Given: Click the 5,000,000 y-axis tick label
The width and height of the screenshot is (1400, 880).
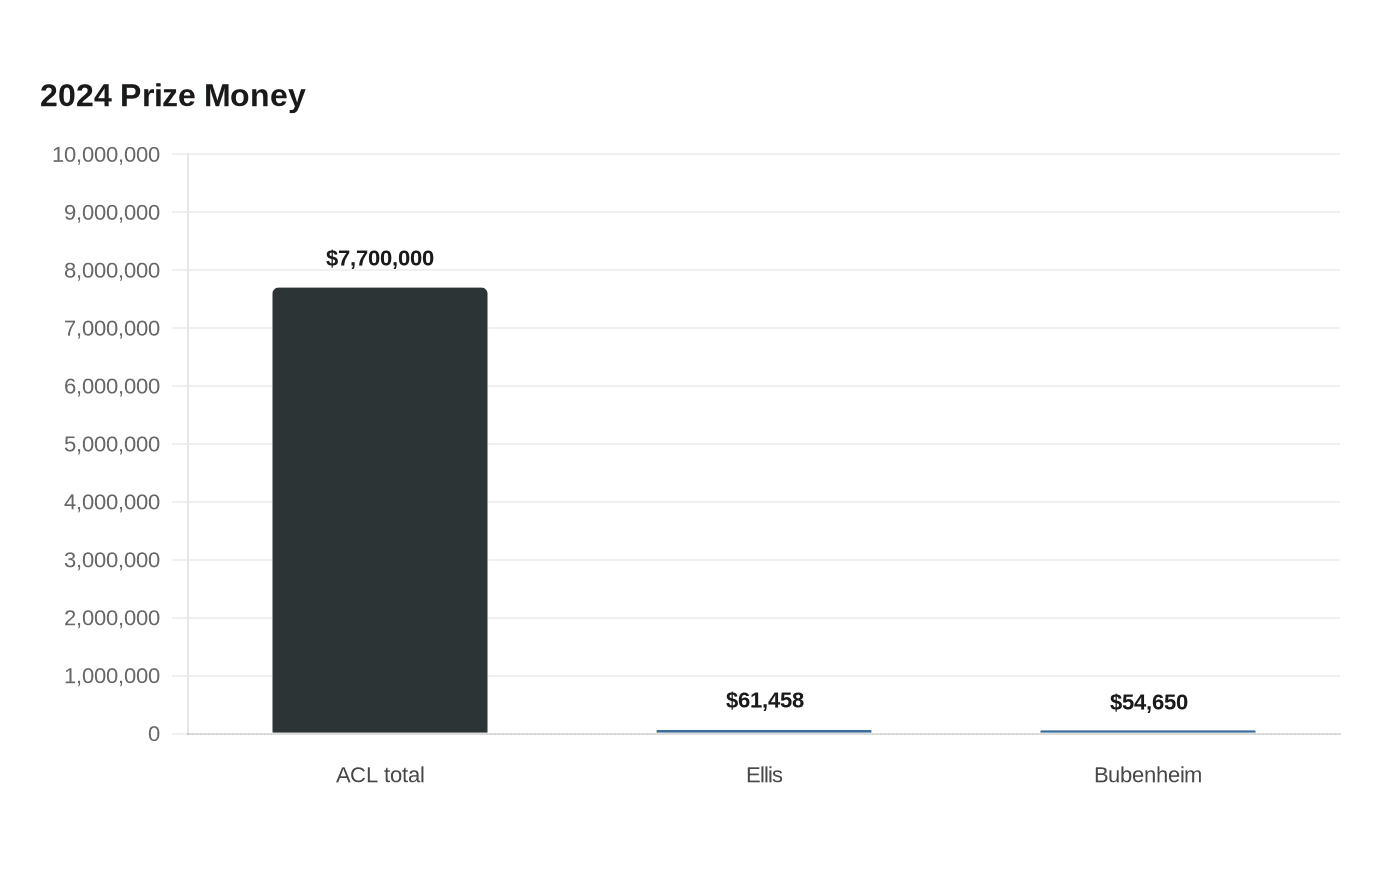Looking at the screenshot, I should click(112, 444).
